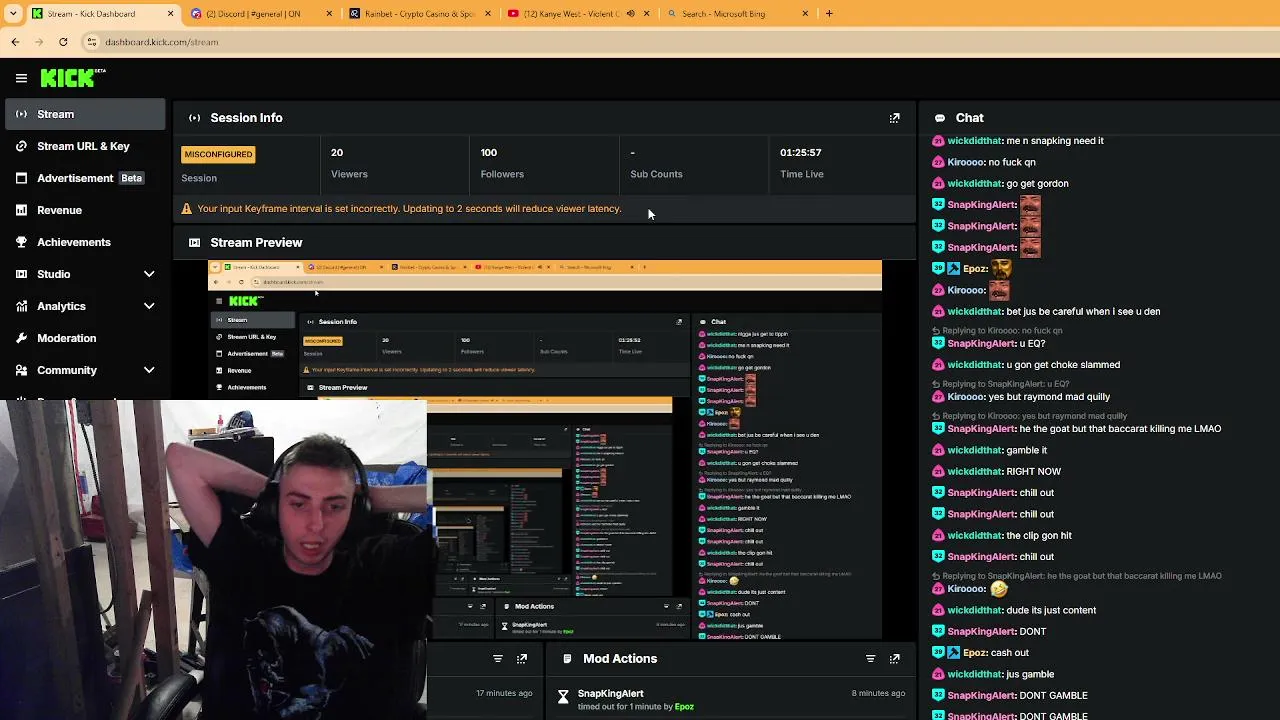Go back with the browser back arrow
1280x720 pixels.
15,42
